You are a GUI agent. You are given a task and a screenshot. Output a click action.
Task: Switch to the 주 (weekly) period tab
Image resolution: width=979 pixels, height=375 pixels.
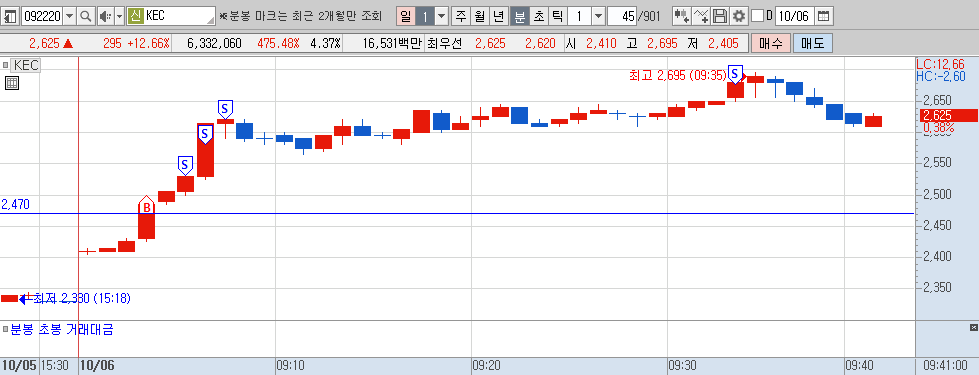[461, 16]
